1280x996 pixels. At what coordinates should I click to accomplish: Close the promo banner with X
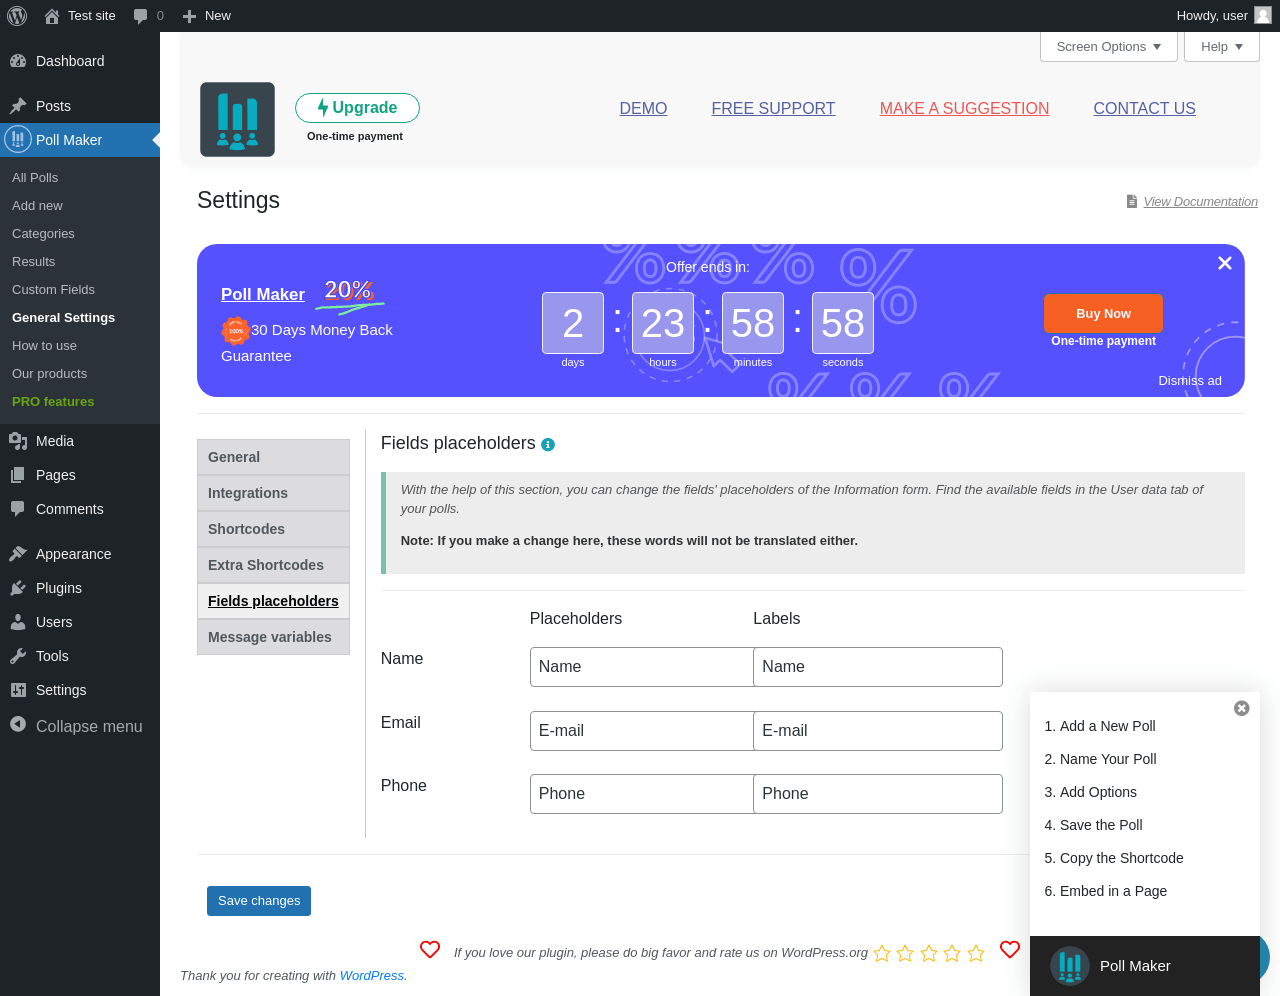(1225, 263)
